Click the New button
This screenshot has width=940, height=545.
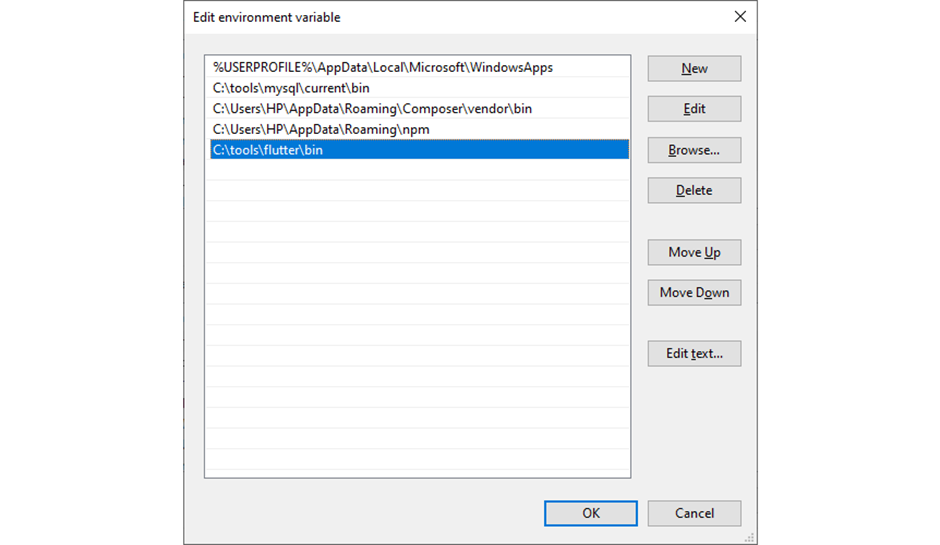[694, 68]
